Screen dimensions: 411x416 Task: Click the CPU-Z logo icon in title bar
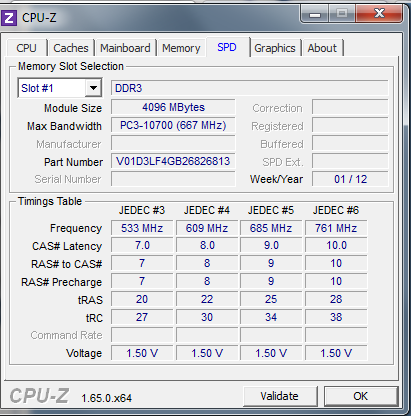(x=9, y=18)
